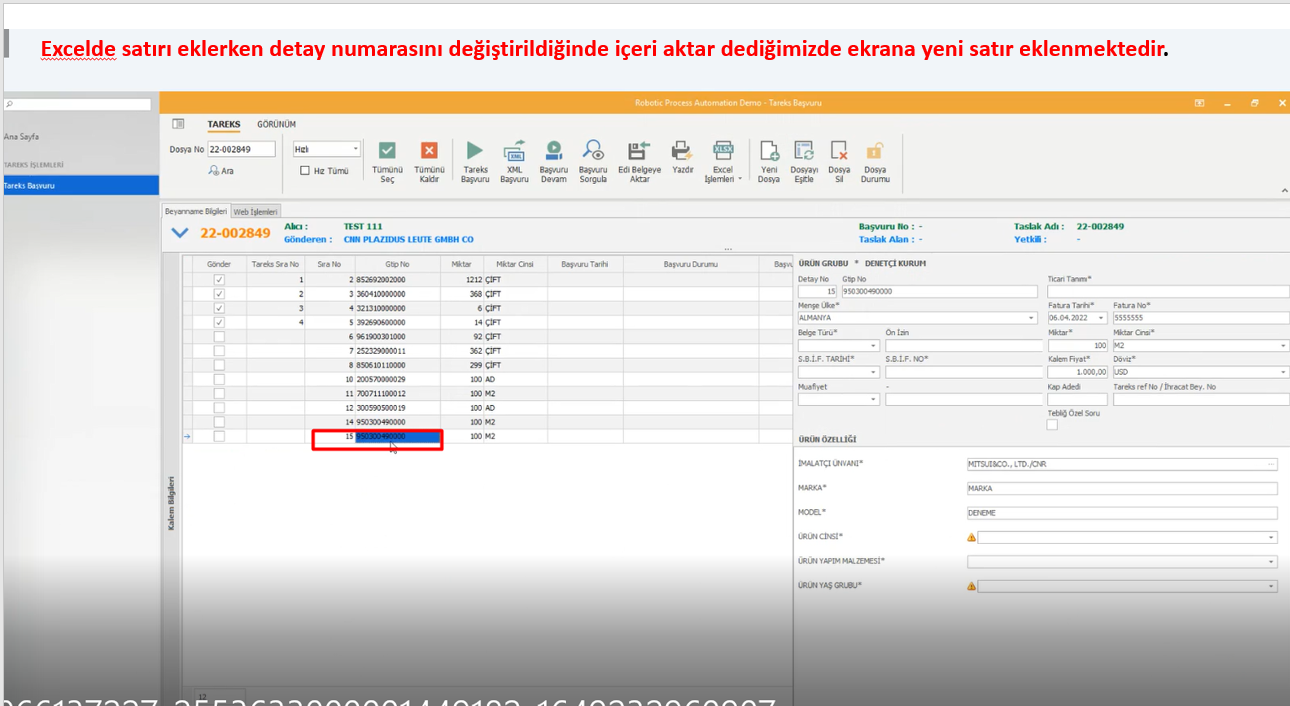Click the Dosya Sil icon
This screenshot has height=706, width=1290.
pyautogui.click(x=839, y=151)
